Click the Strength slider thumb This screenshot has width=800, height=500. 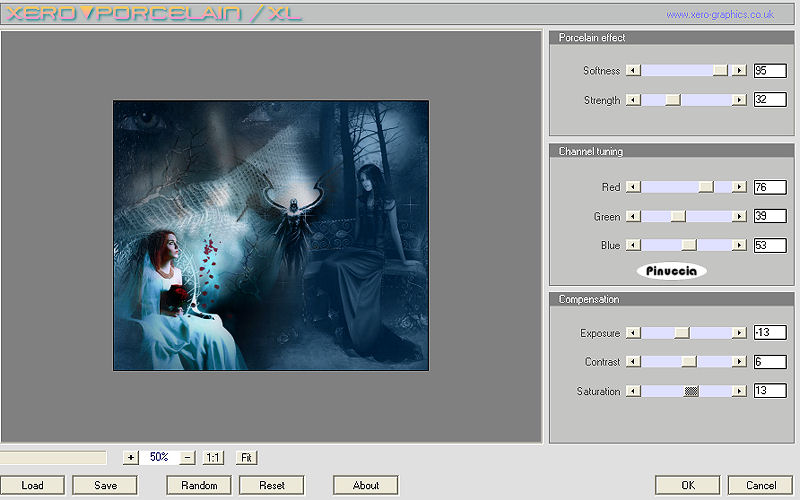click(x=673, y=99)
